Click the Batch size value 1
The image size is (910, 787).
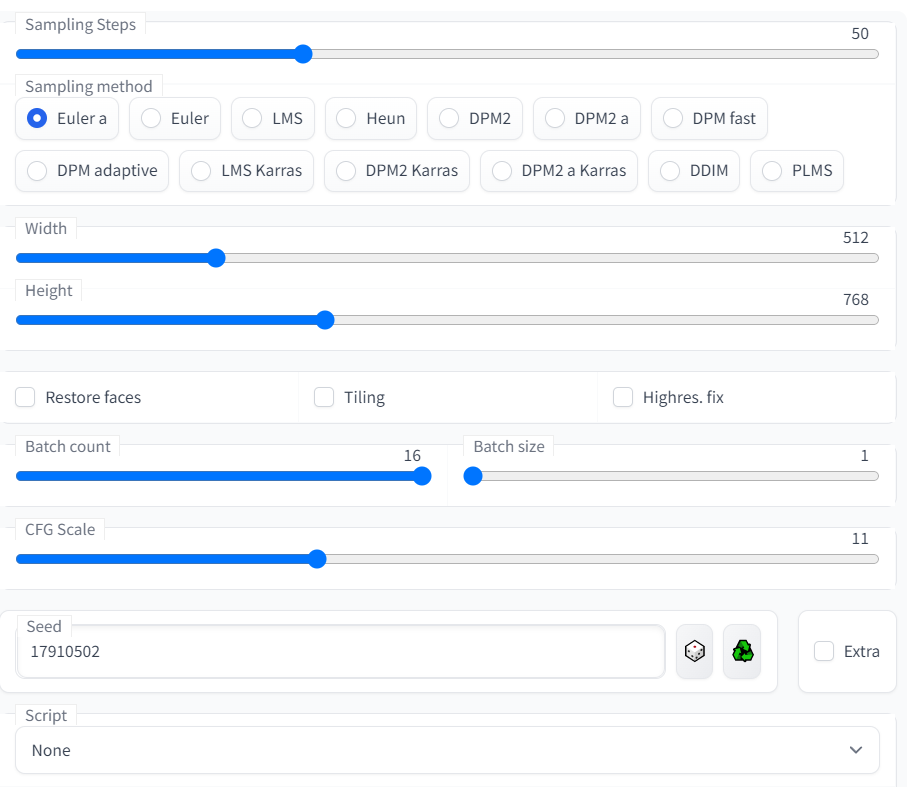tap(864, 456)
